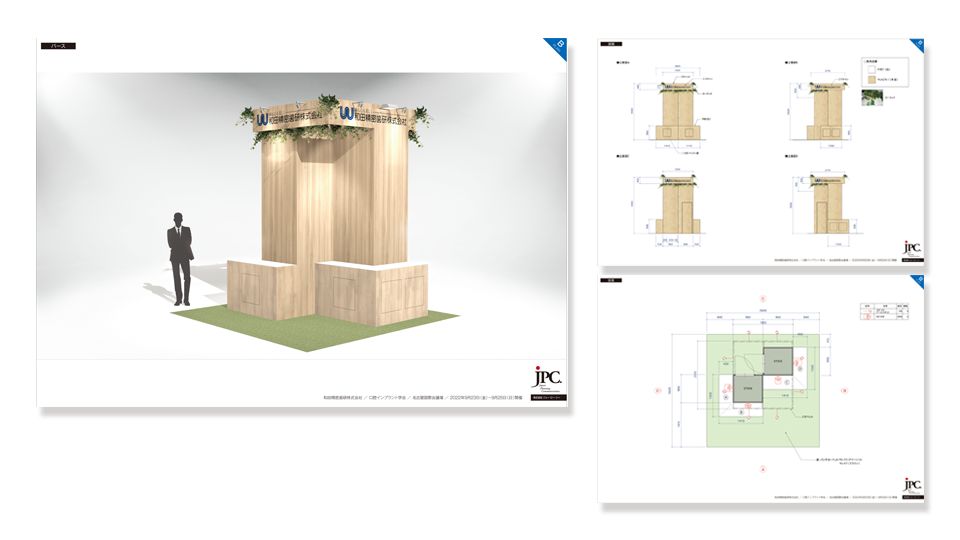Click the blue corner badge on the elevation sheet

918,45
